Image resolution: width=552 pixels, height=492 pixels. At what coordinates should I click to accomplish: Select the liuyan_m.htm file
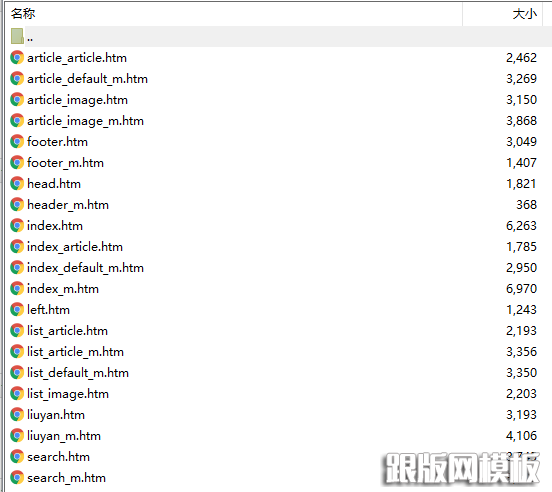(x=64, y=436)
